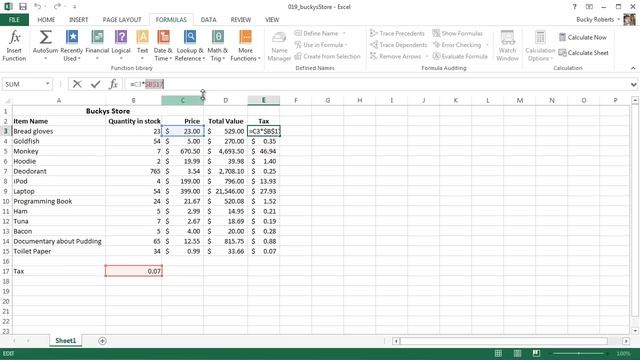The image size is (640, 360).
Task: Expand the Name Box dropdown
Action: tap(47, 84)
